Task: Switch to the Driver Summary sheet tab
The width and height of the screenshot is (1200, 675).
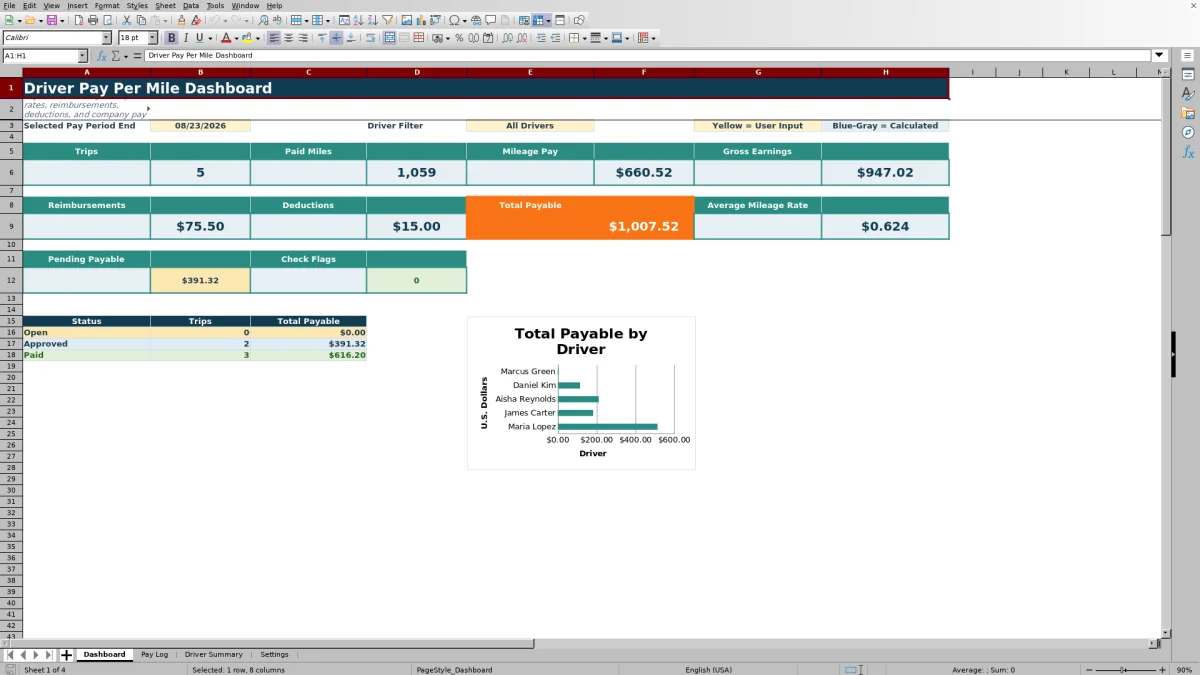Action: pyautogui.click(x=213, y=655)
